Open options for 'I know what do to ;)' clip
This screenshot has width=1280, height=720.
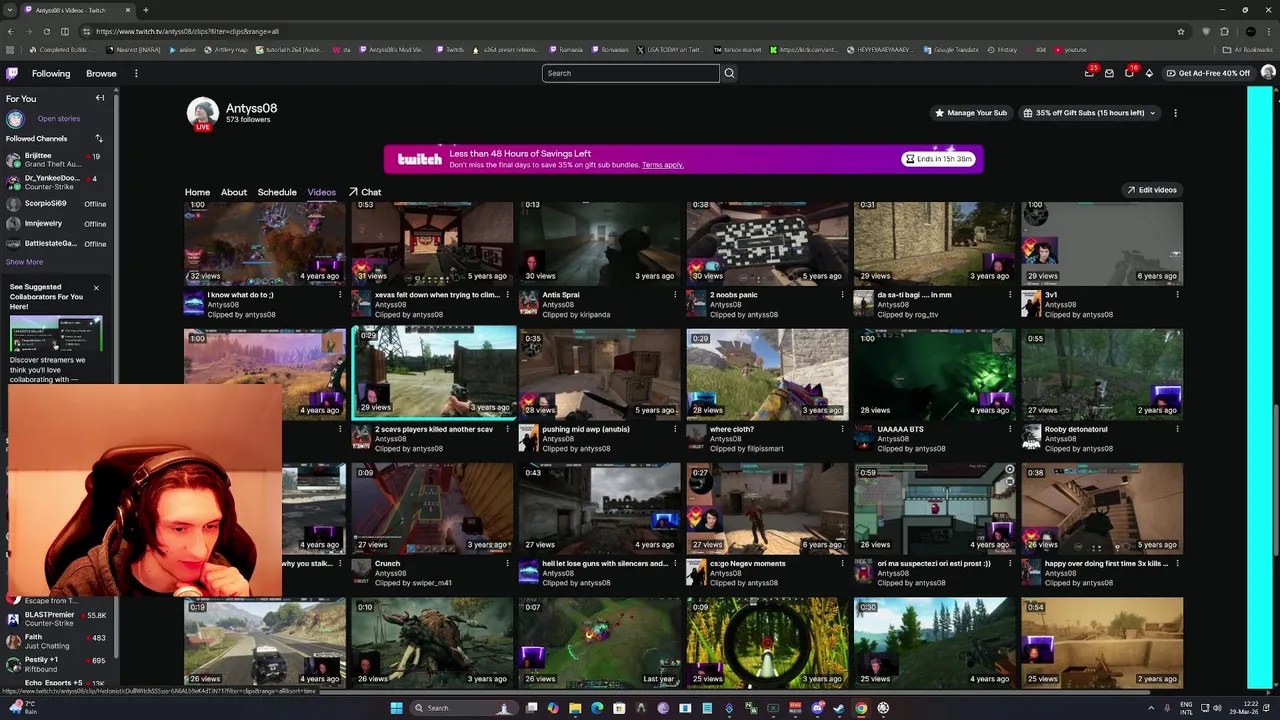point(340,295)
